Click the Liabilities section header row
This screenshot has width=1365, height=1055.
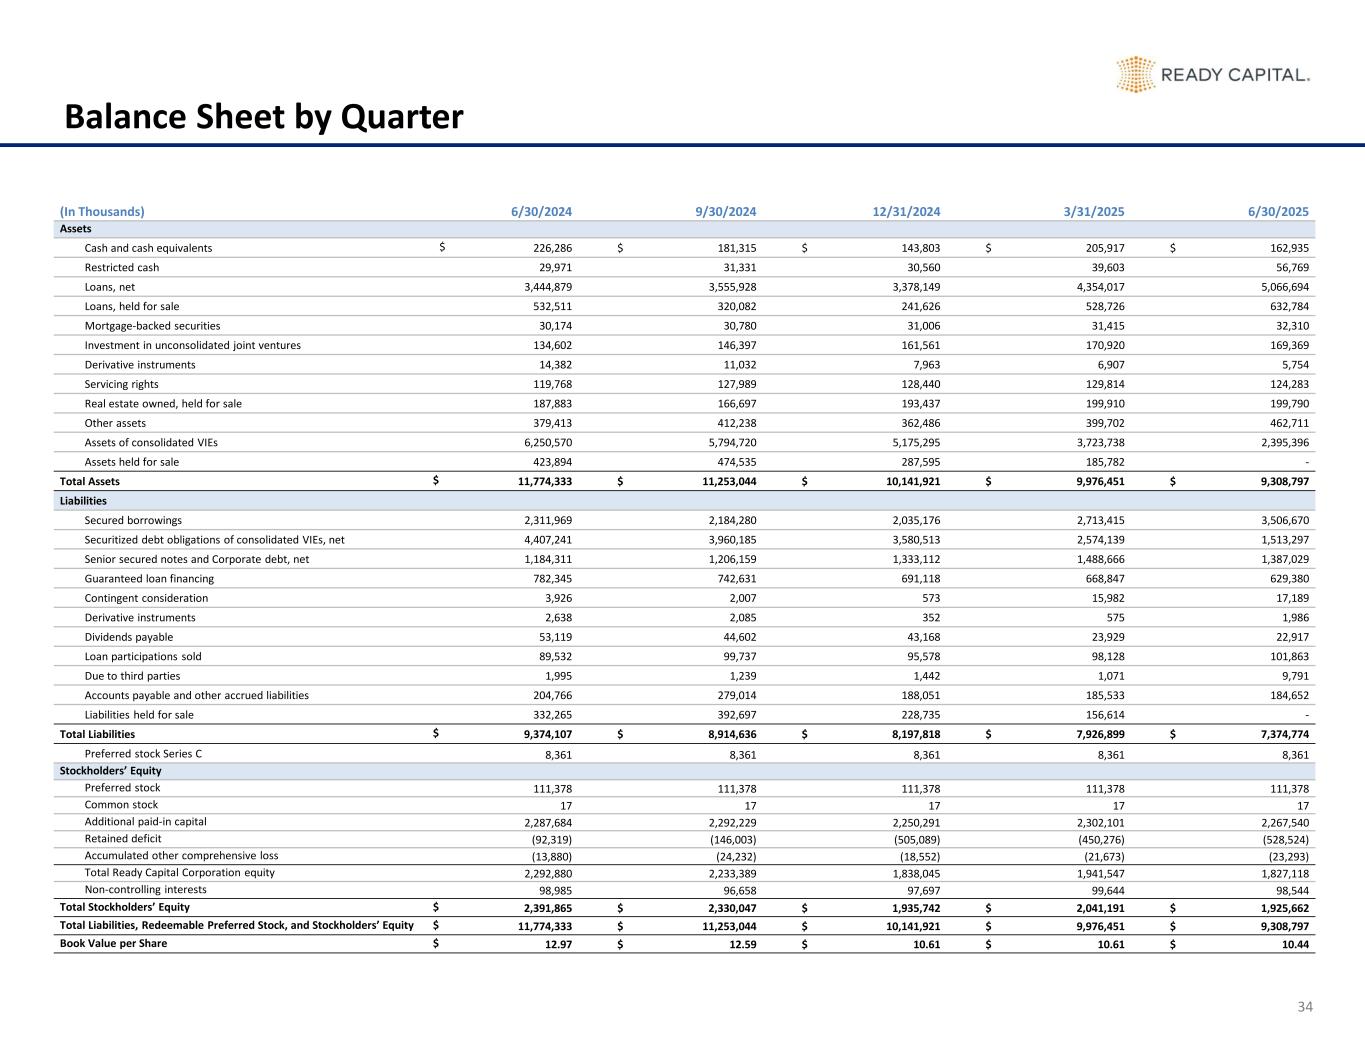[x=83, y=501]
